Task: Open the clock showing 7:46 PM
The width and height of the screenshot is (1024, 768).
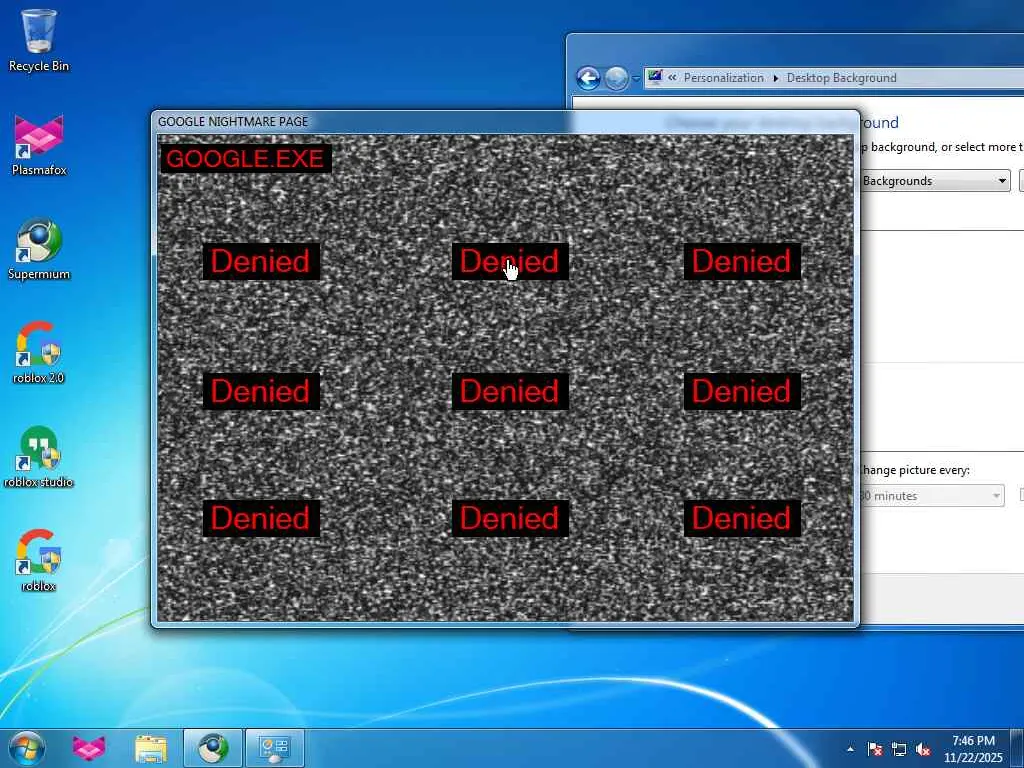Action: (x=973, y=749)
